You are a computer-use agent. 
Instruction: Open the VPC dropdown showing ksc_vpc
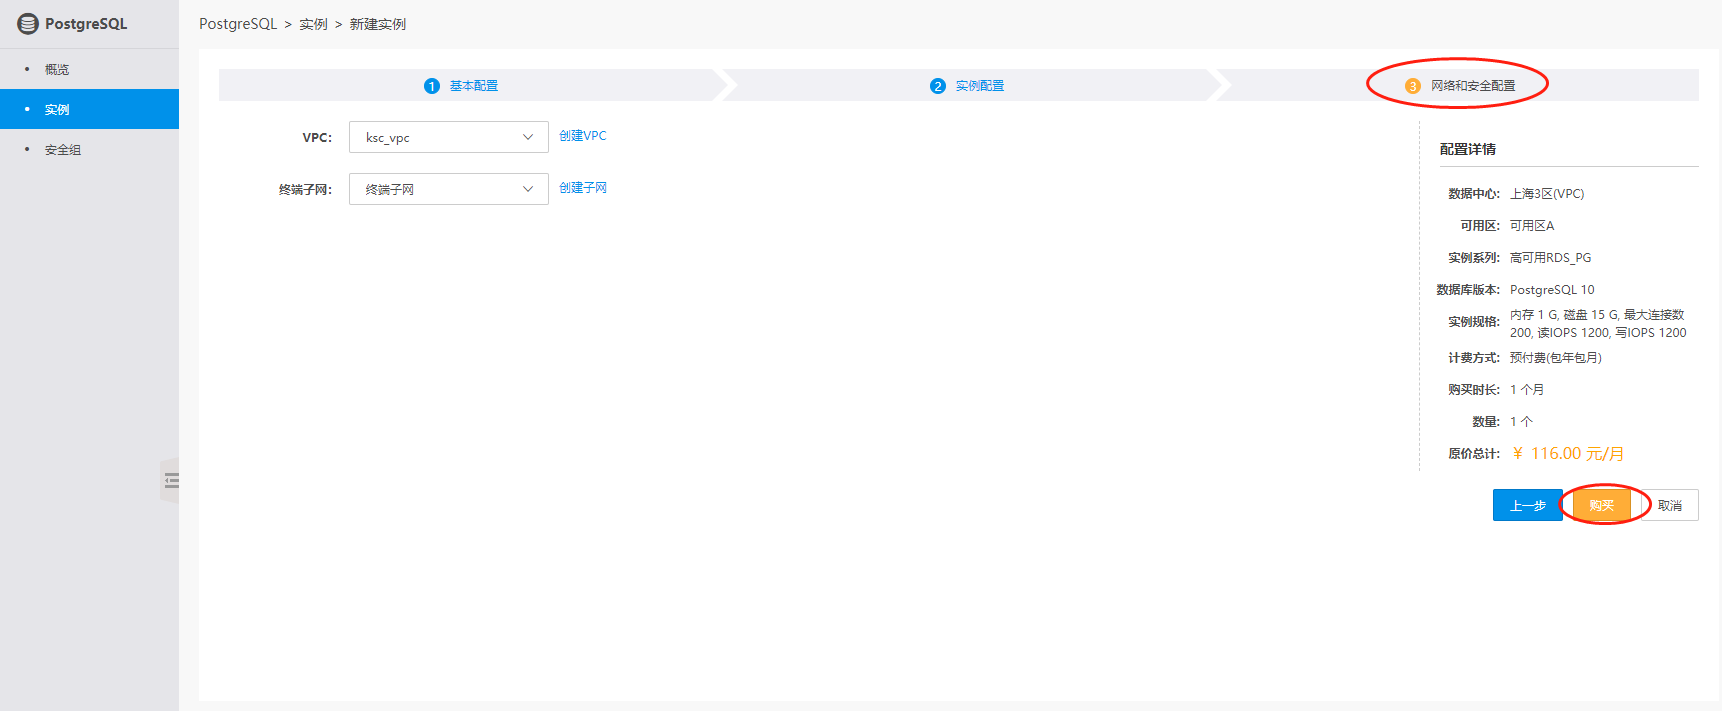(x=449, y=137)
